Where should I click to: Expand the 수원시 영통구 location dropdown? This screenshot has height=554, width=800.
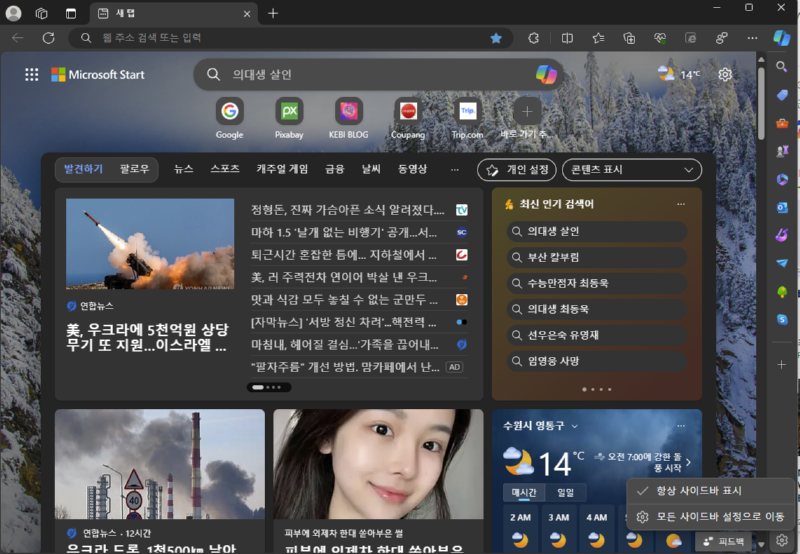pyautogui.click(x=574, y=426)
